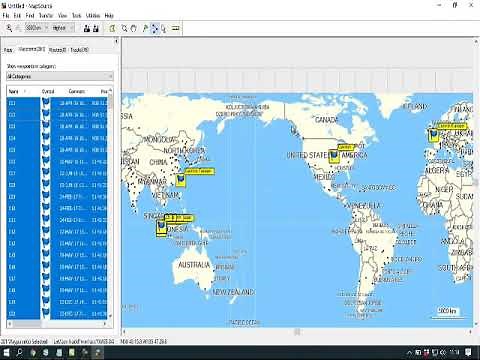Select the Zoom tool in the toolbar

point(124,28)
